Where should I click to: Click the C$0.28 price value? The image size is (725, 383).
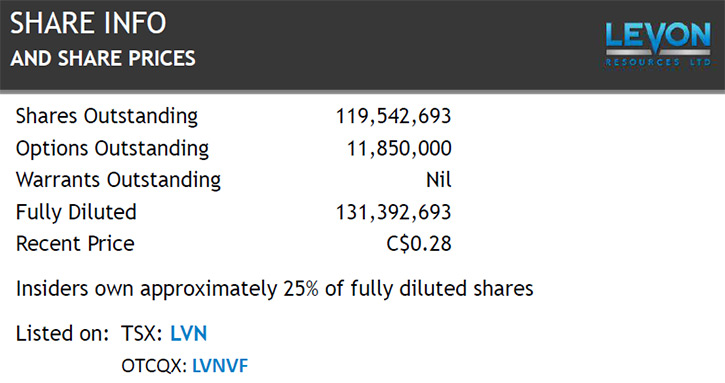point(419,244)
